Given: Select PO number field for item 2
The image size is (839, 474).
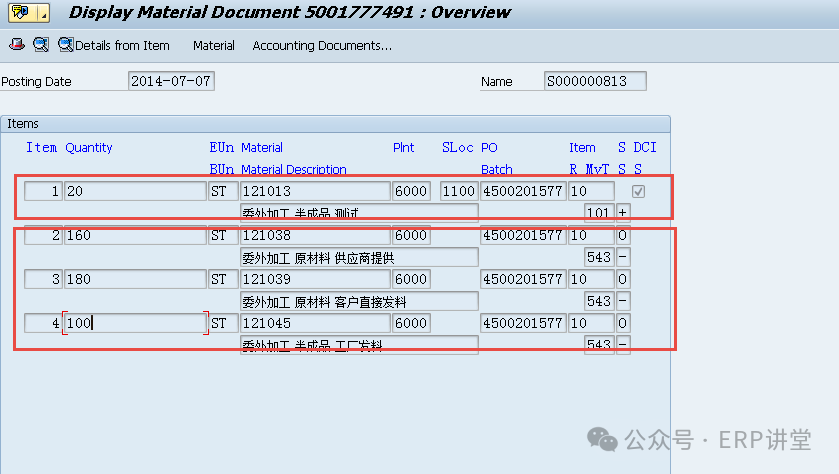Looking at the screenshot, I should pyautogui.click(x=522, y=235).
